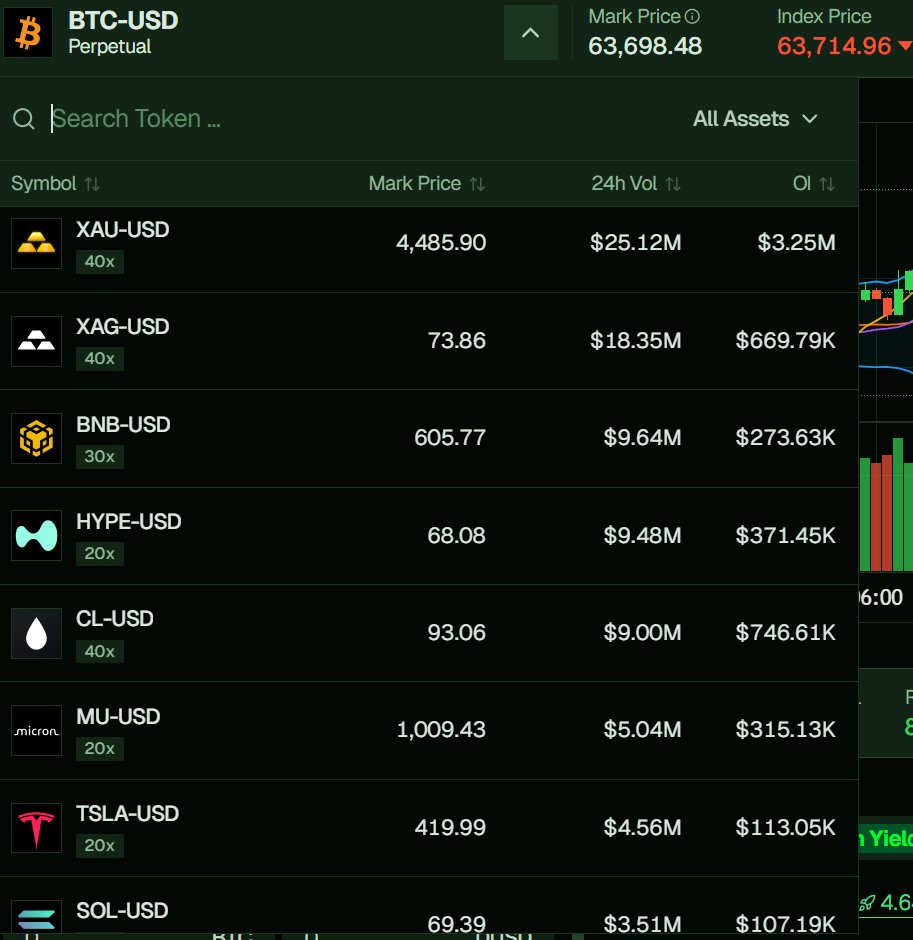Click the XAU-USD mark price 4,485.90
The image size is (913, 940).
point(441,243)
